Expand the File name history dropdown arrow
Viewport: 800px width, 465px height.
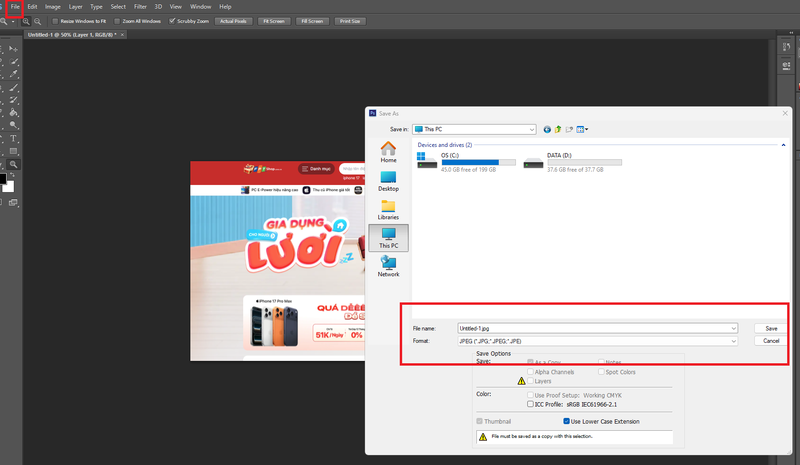733,328
